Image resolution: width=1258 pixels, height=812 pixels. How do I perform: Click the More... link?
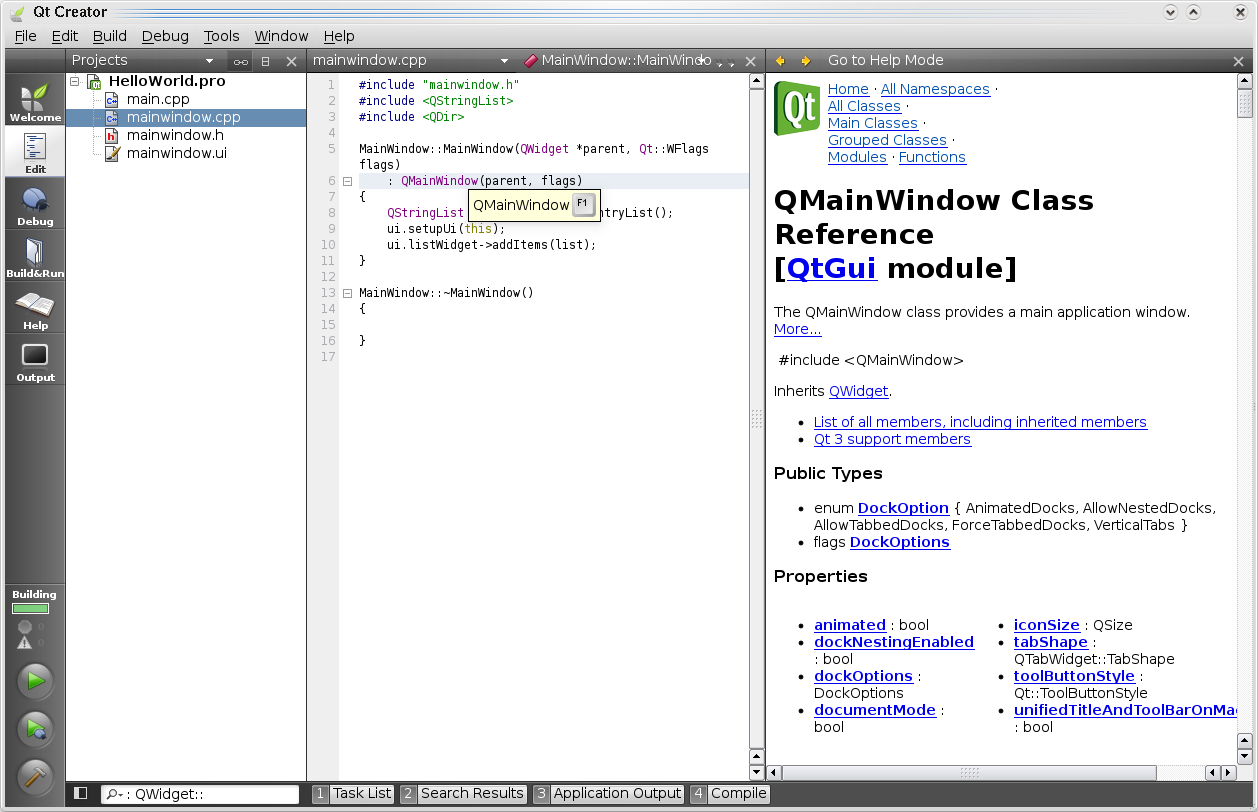pos(798,329)
